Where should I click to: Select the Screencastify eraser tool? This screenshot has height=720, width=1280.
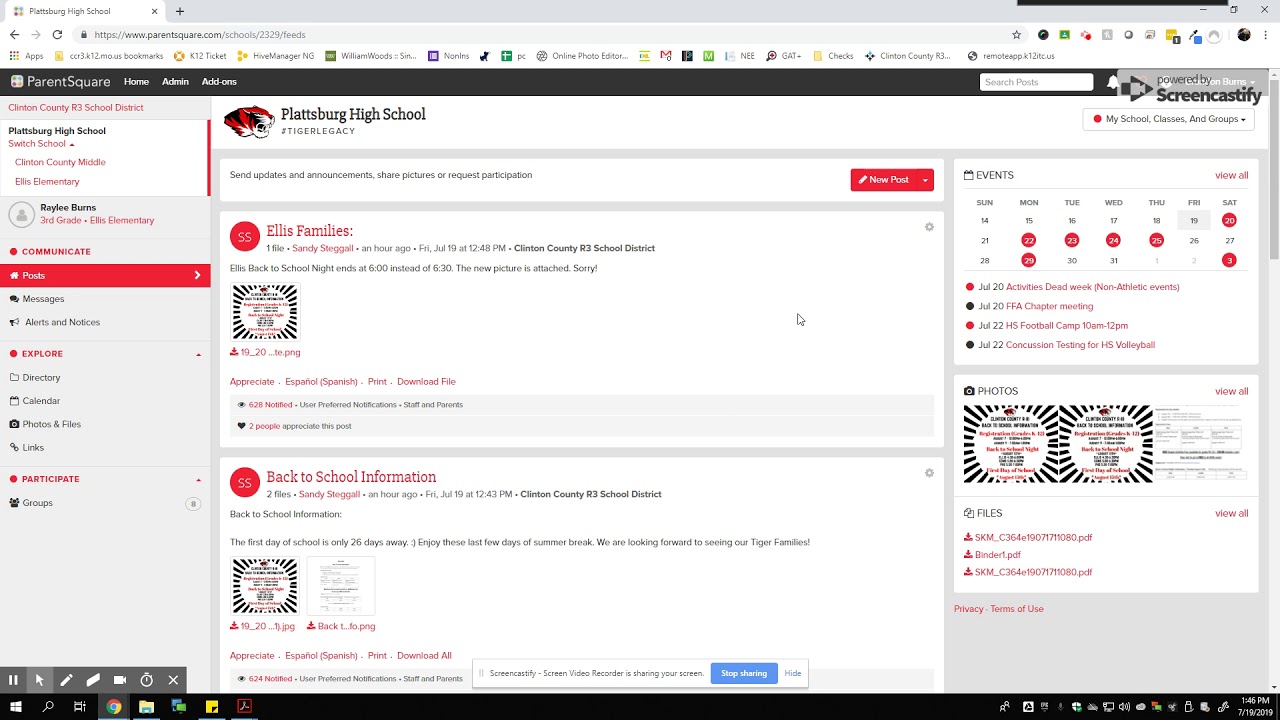[93, 680]
